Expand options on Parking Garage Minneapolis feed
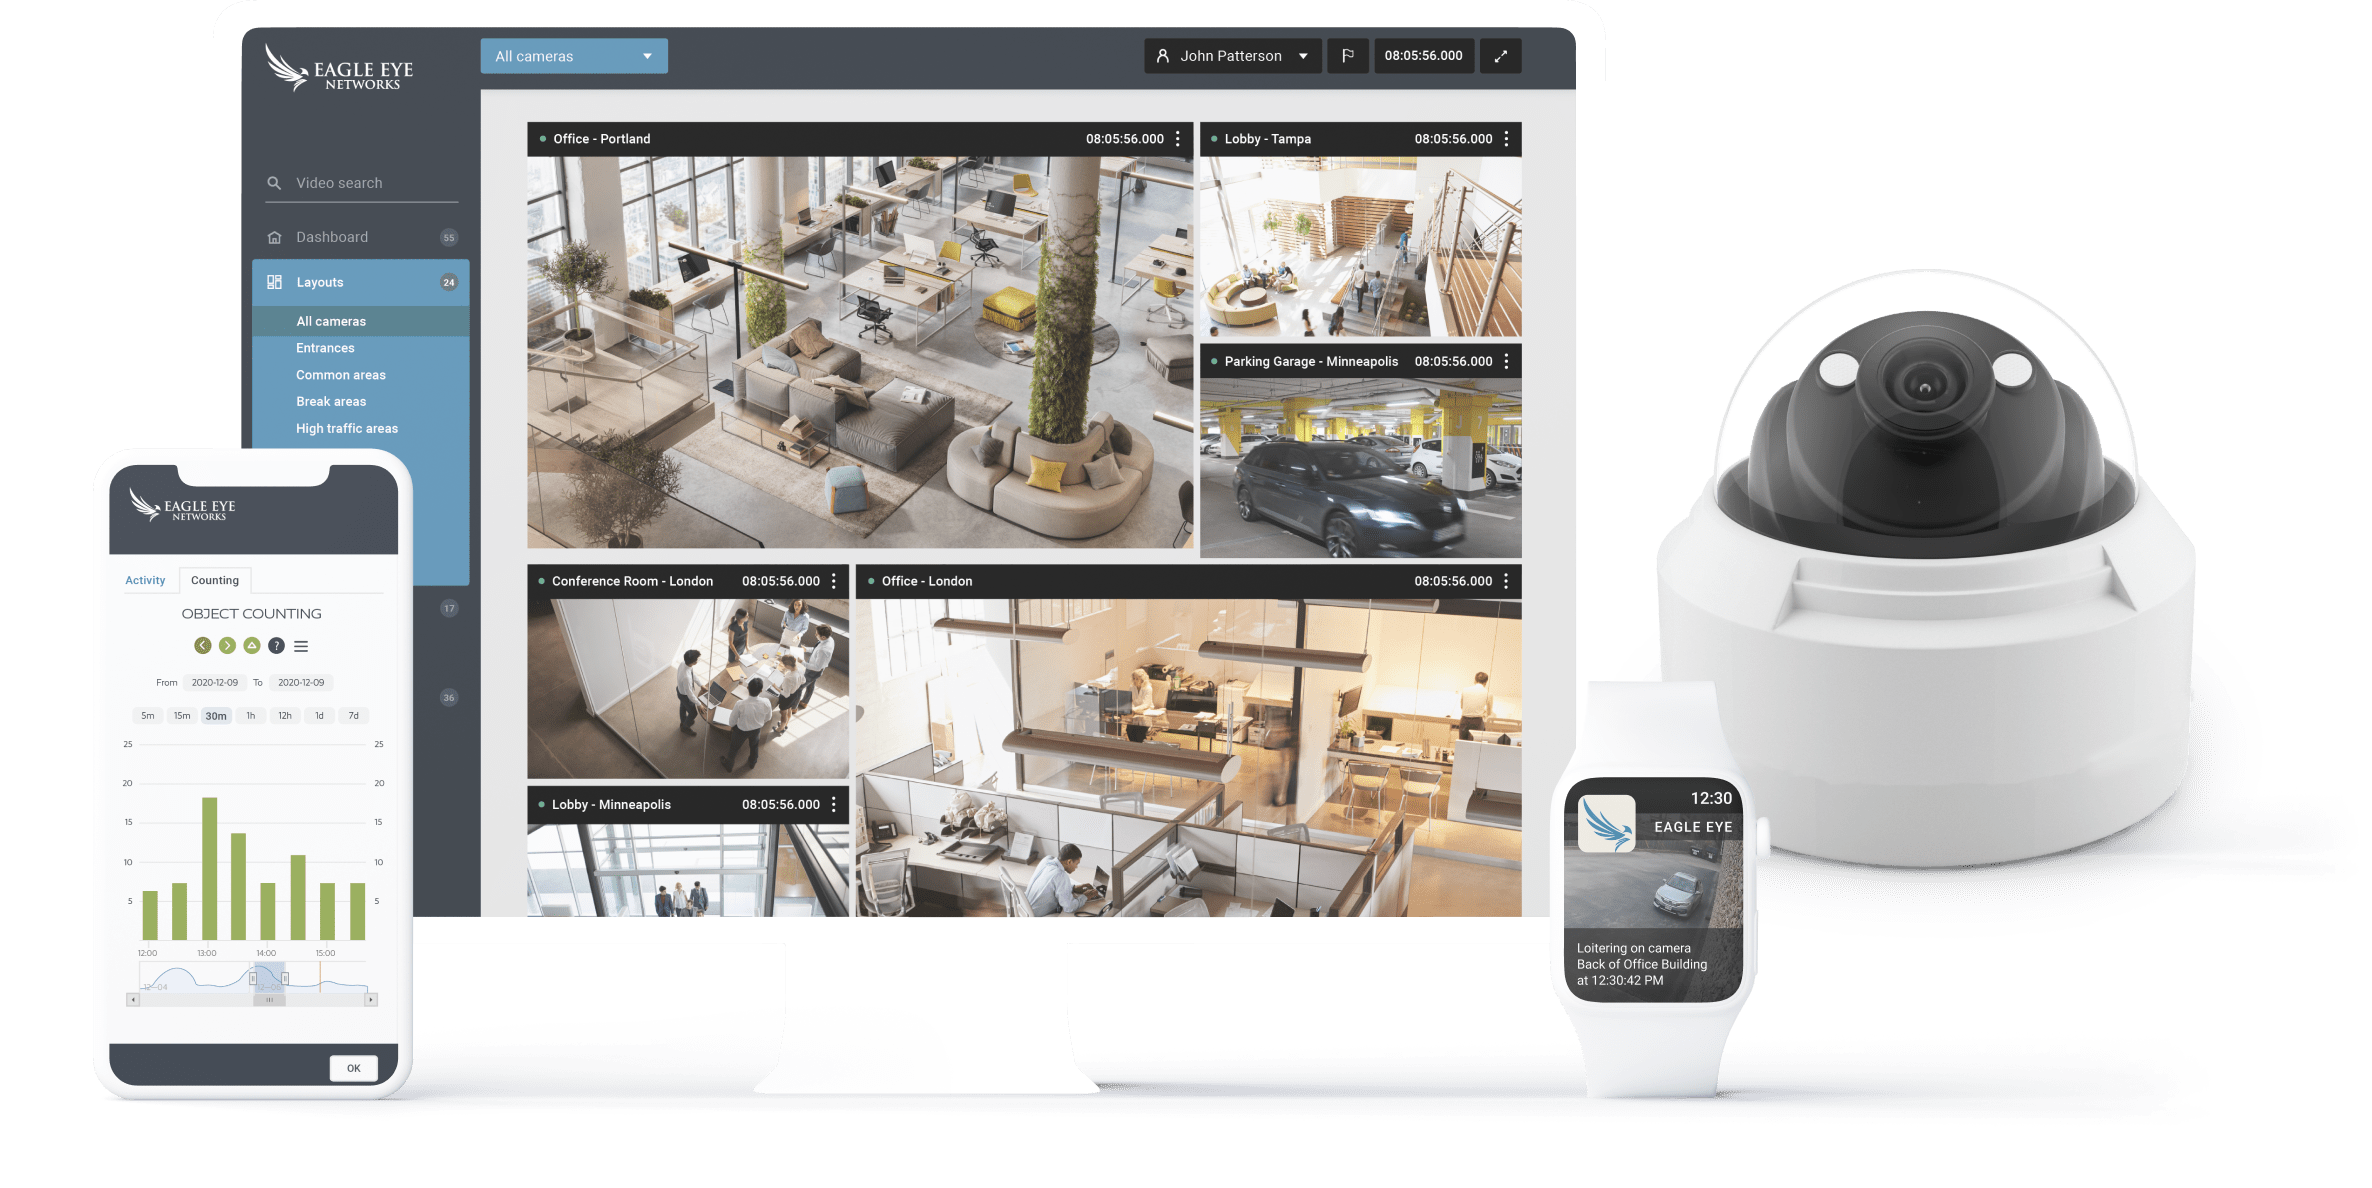2372x1188 pixels. (1512, 367)
